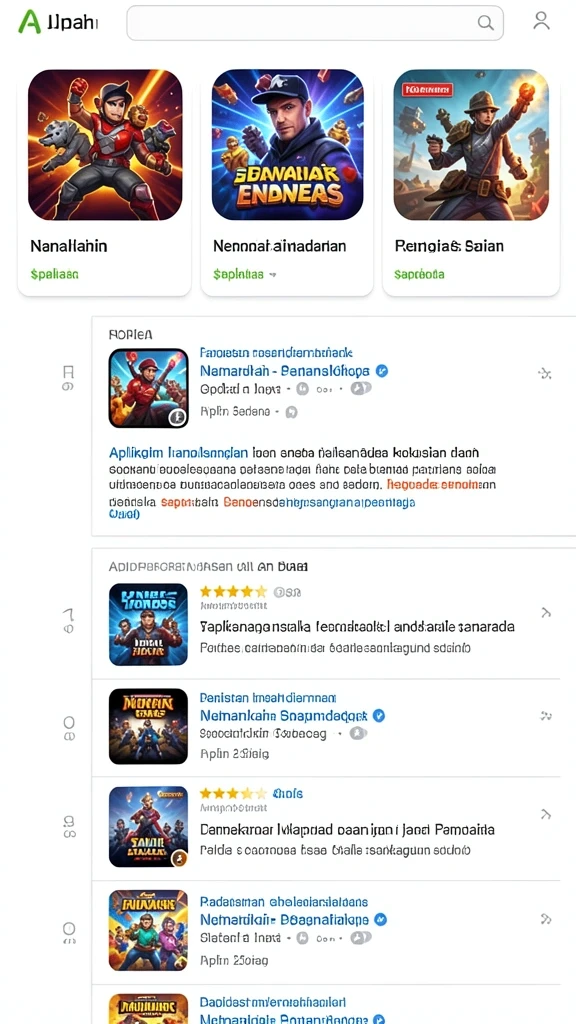The height and width of the screenshot is (1024, 576).
Task: Open the Nennoat ainadarian featured card
Action: pos(287,183)
